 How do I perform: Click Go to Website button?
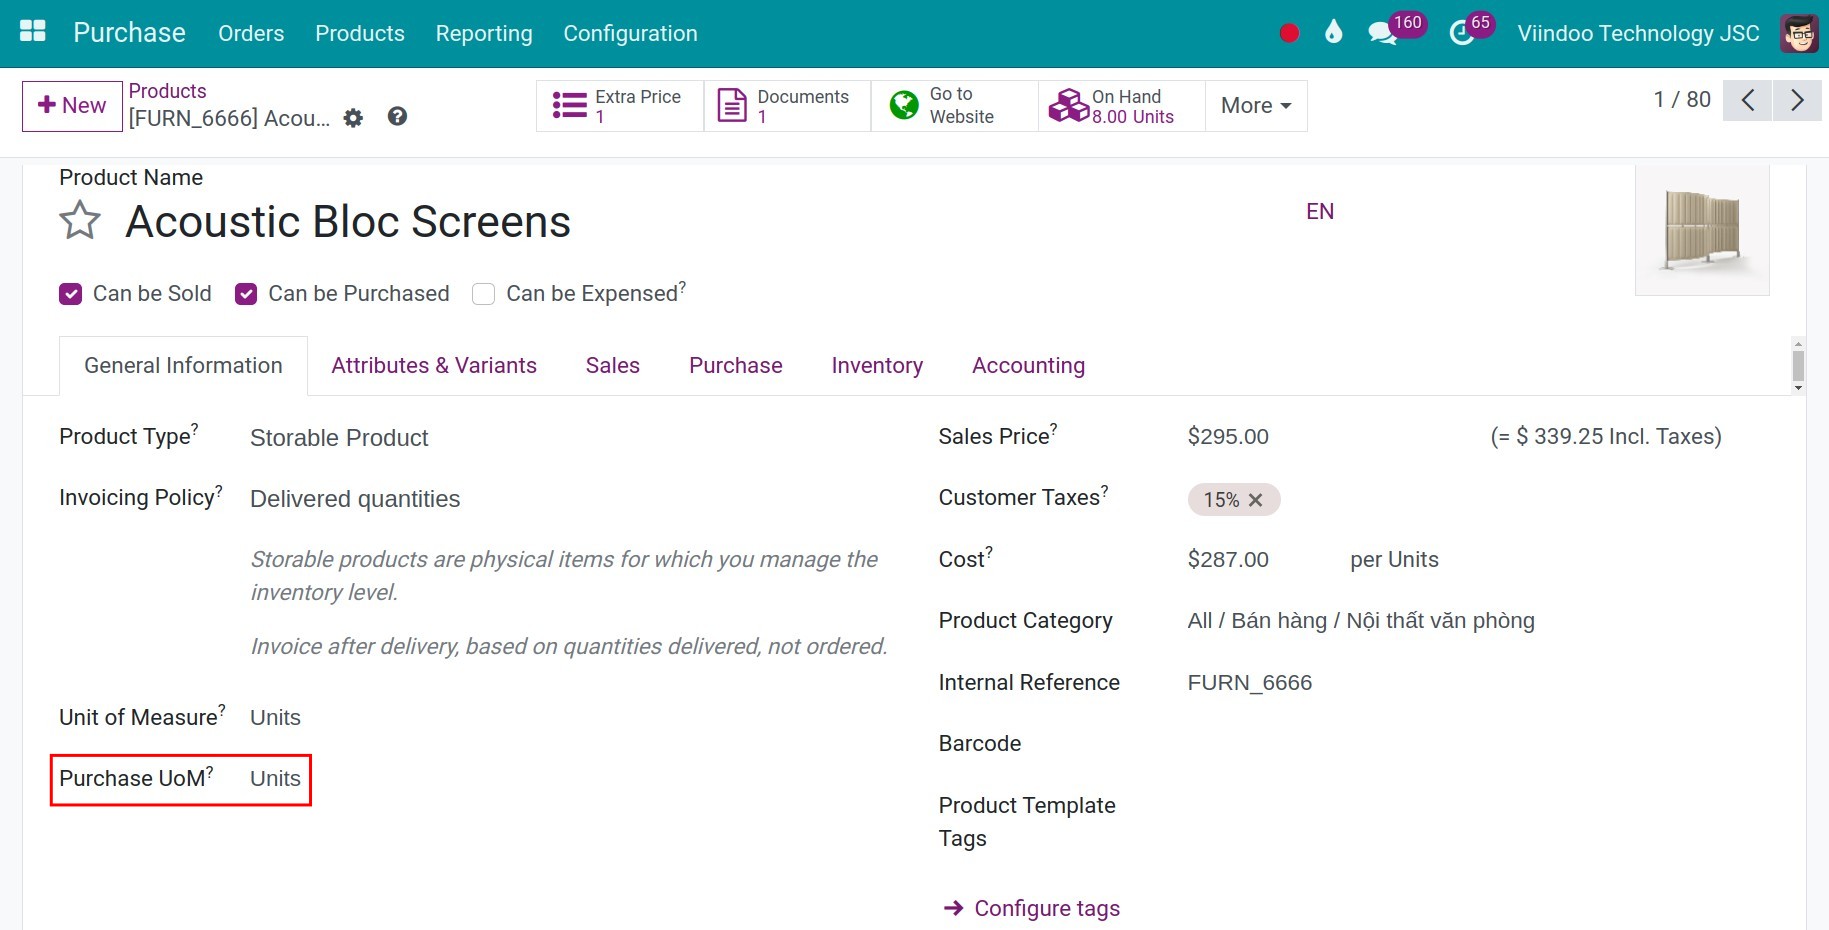pyautogui.click(x=954, y=106)
